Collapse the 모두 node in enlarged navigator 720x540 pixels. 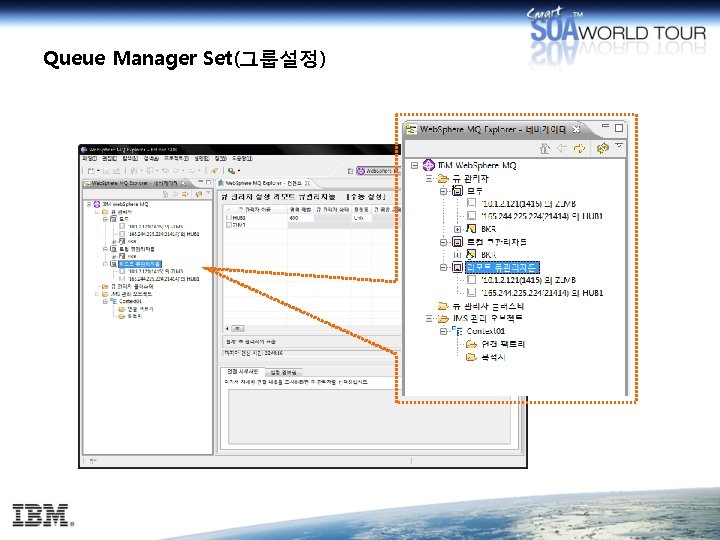444,191
